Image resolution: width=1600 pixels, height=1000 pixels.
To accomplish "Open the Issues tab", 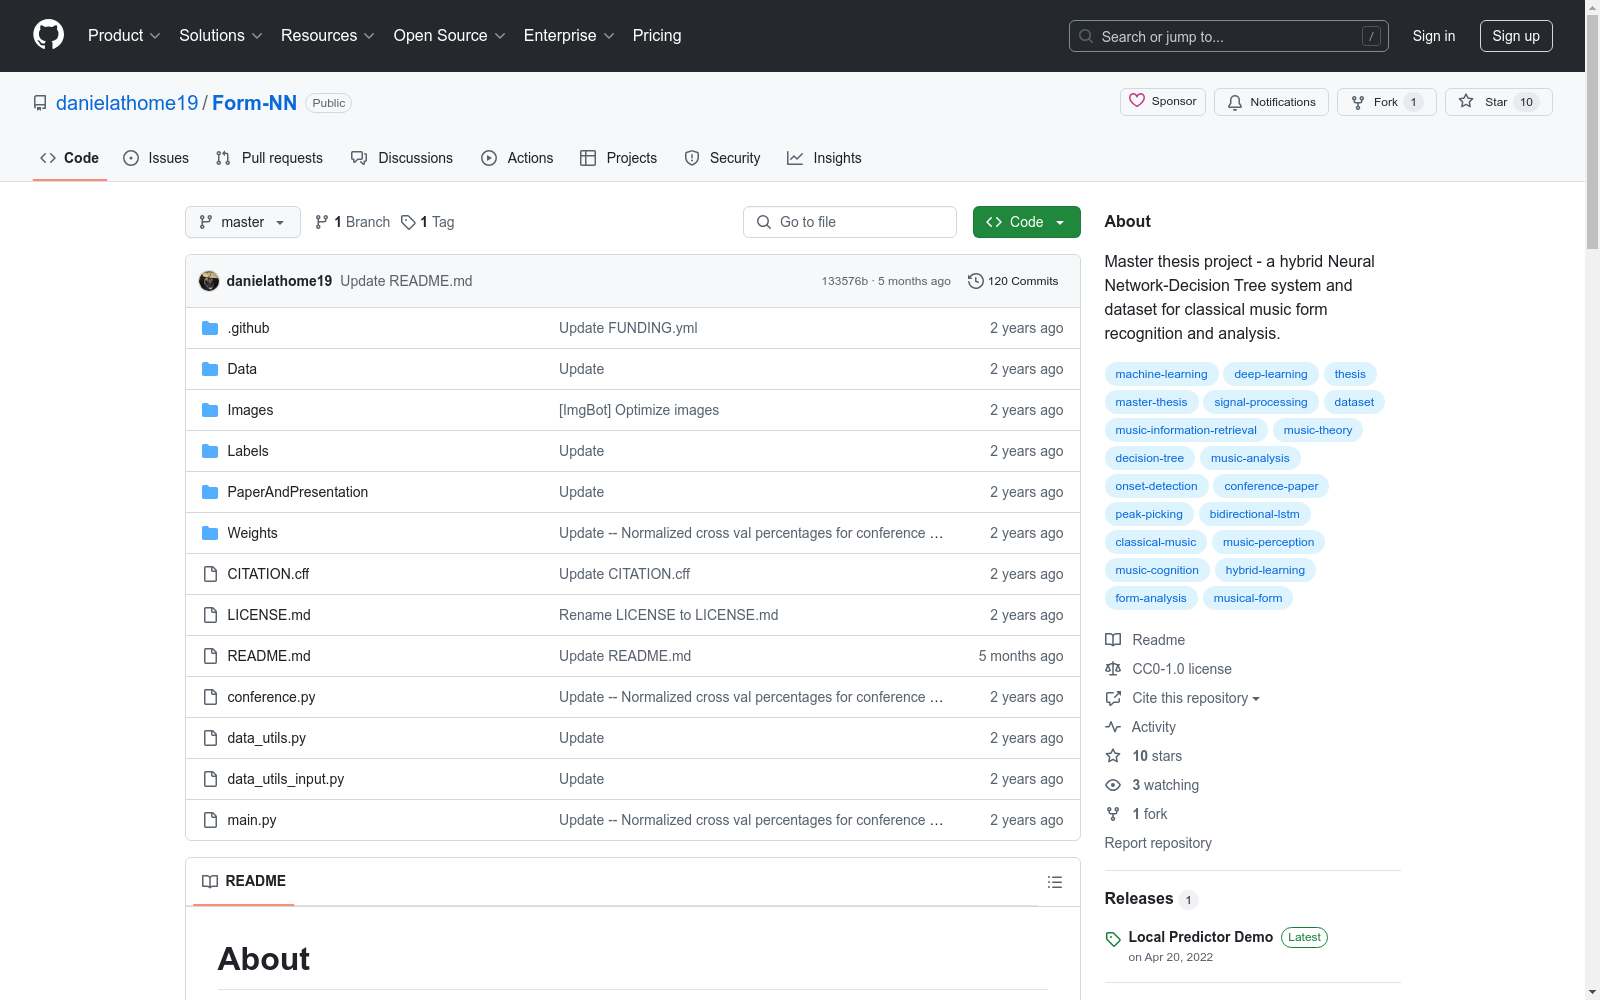I will (156, 158).
